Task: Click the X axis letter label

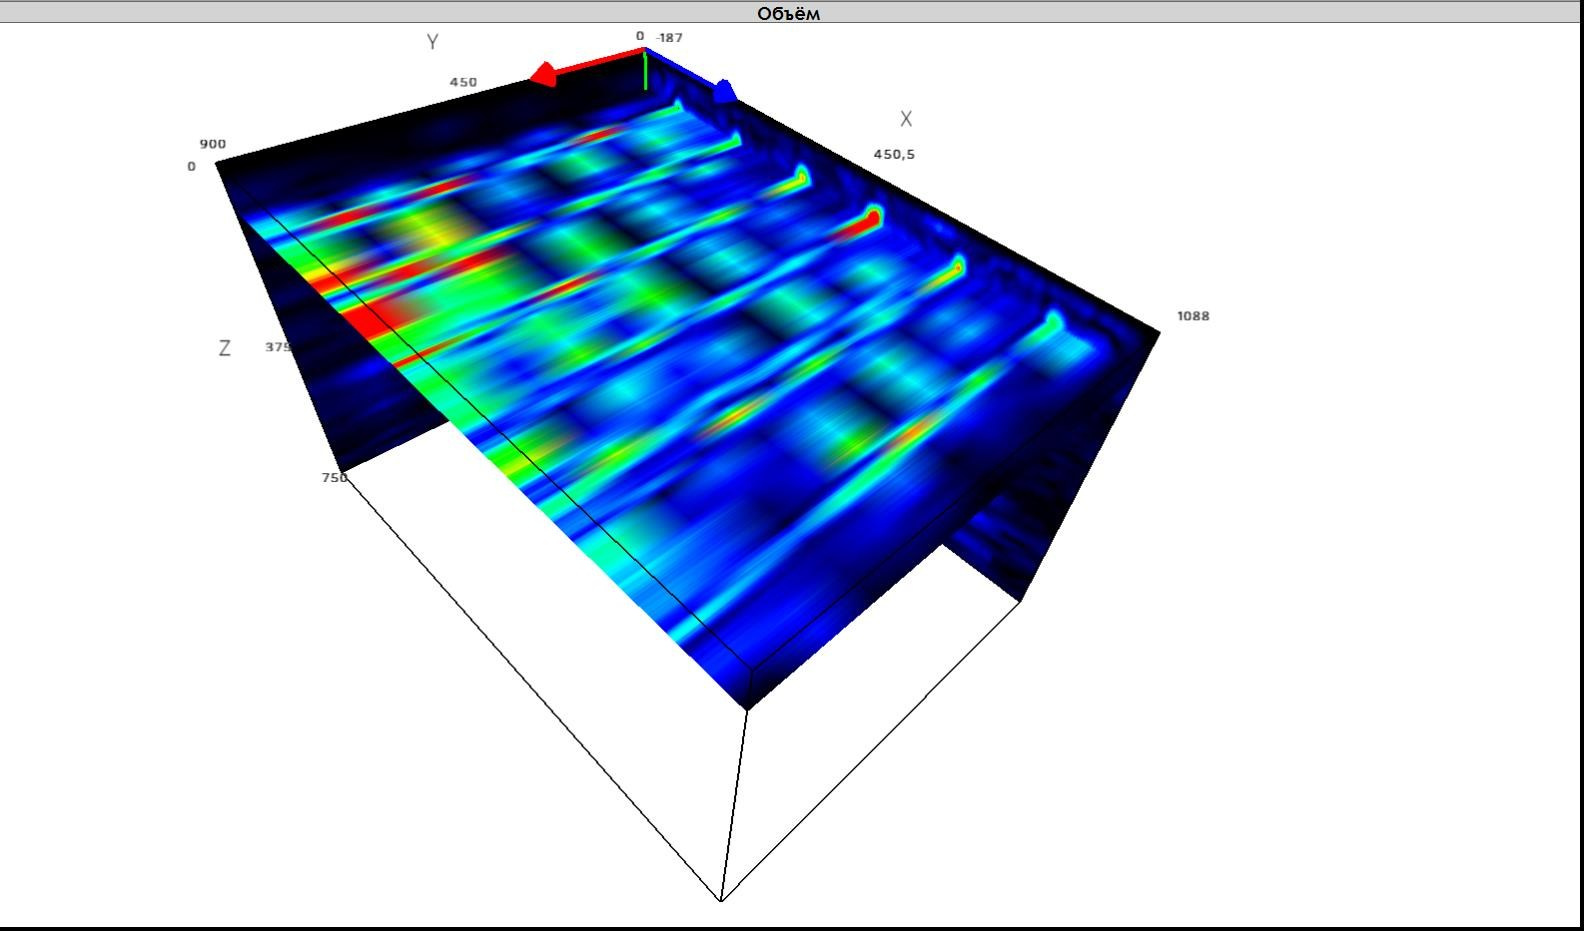Action: [906, 119]
